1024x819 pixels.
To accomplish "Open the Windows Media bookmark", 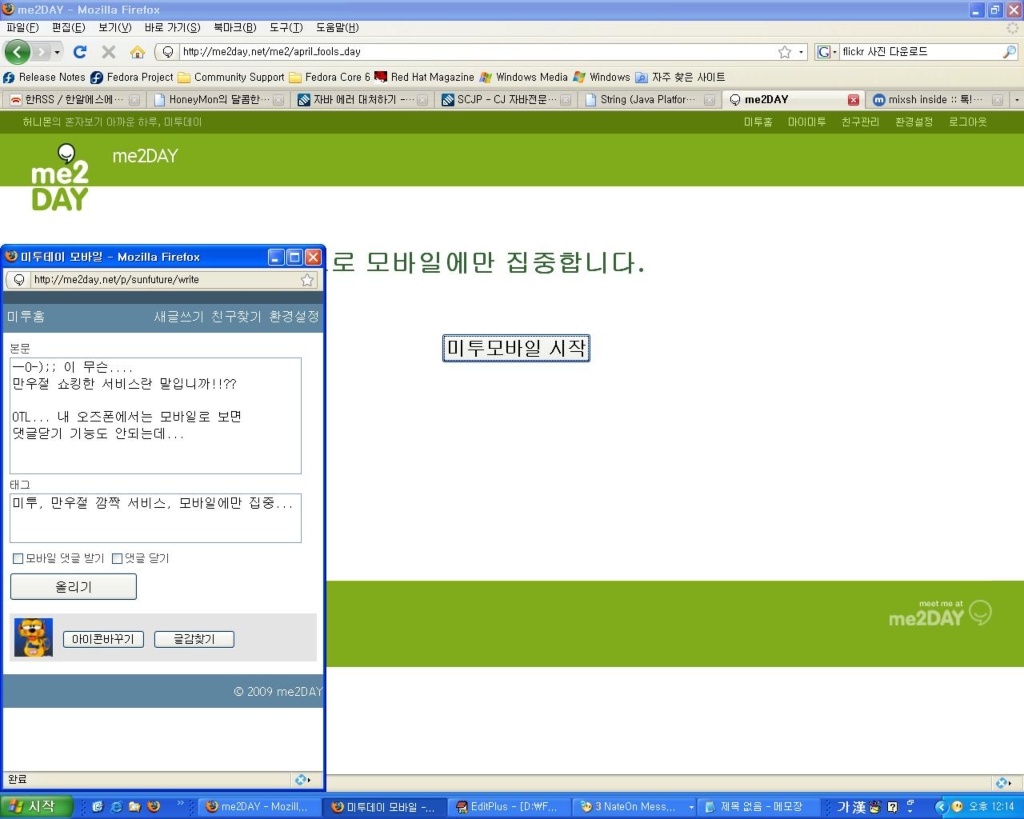I will click(x=524, y=77).
